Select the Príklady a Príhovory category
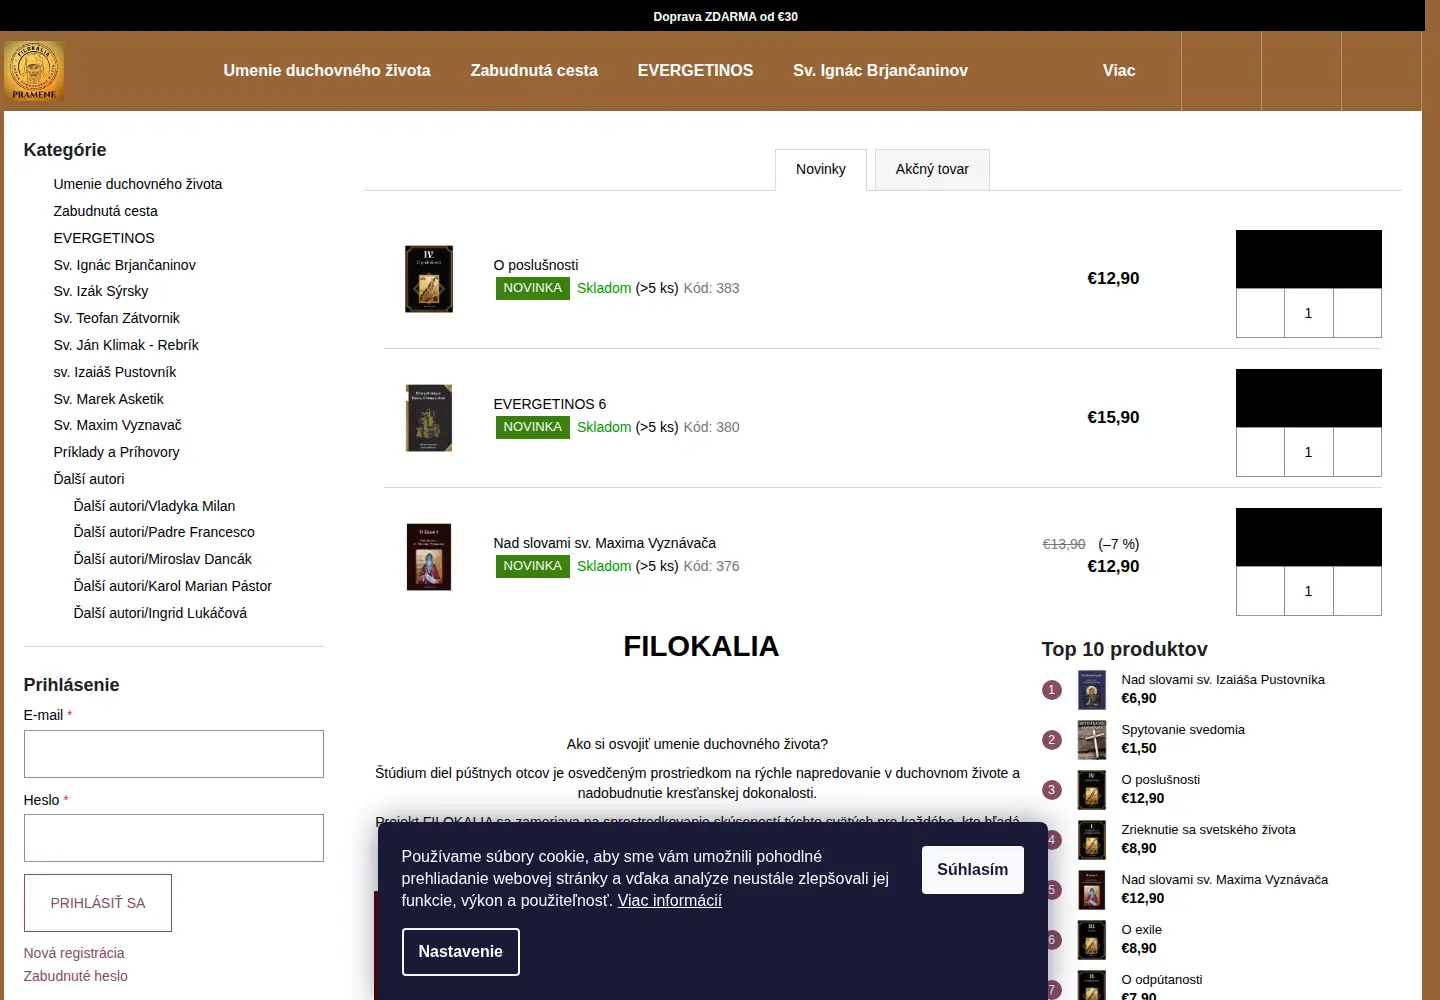This screenshot has height=1000, width=1440. pyautogui.click(x=117, y=452)
